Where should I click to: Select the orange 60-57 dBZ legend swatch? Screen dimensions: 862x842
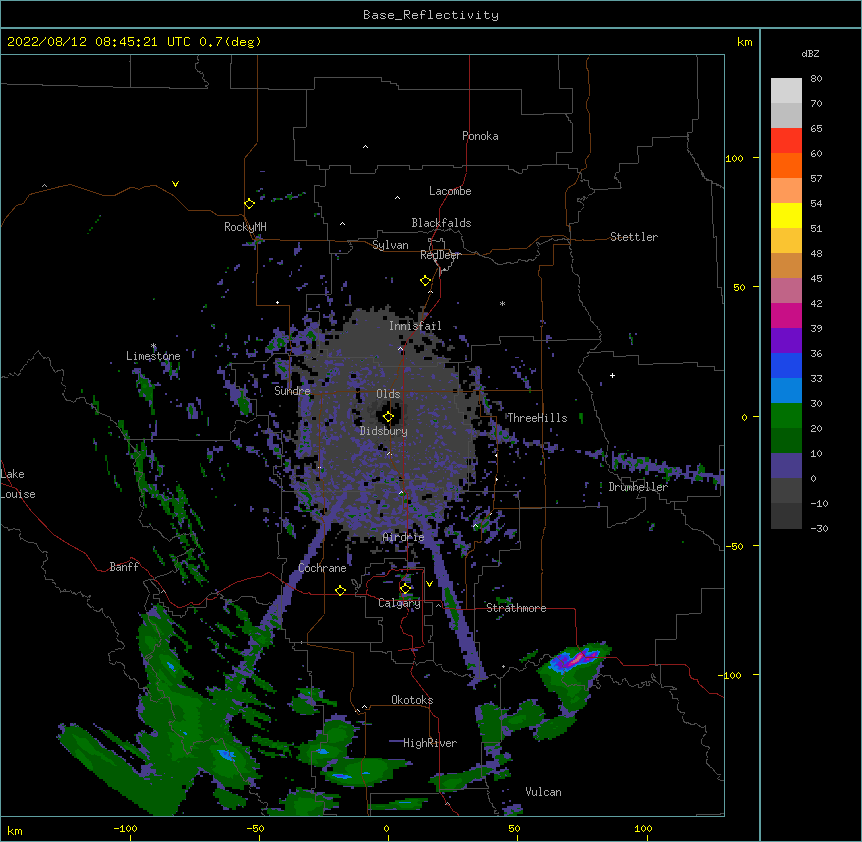coord(786,165)
